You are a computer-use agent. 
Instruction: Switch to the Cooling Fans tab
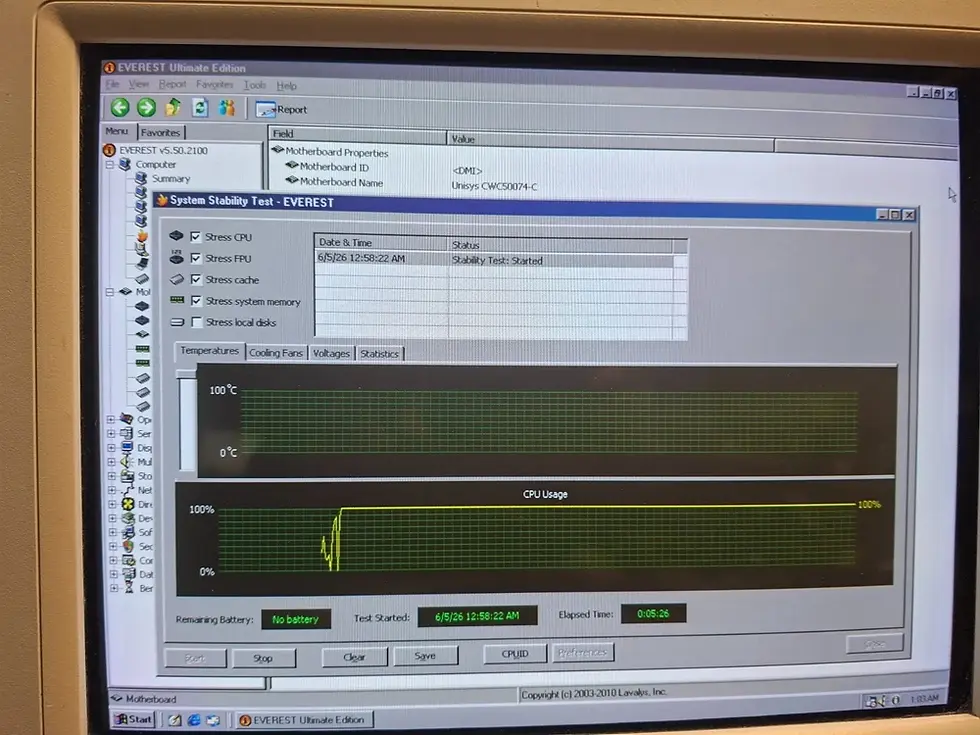[x=276, y=352]
